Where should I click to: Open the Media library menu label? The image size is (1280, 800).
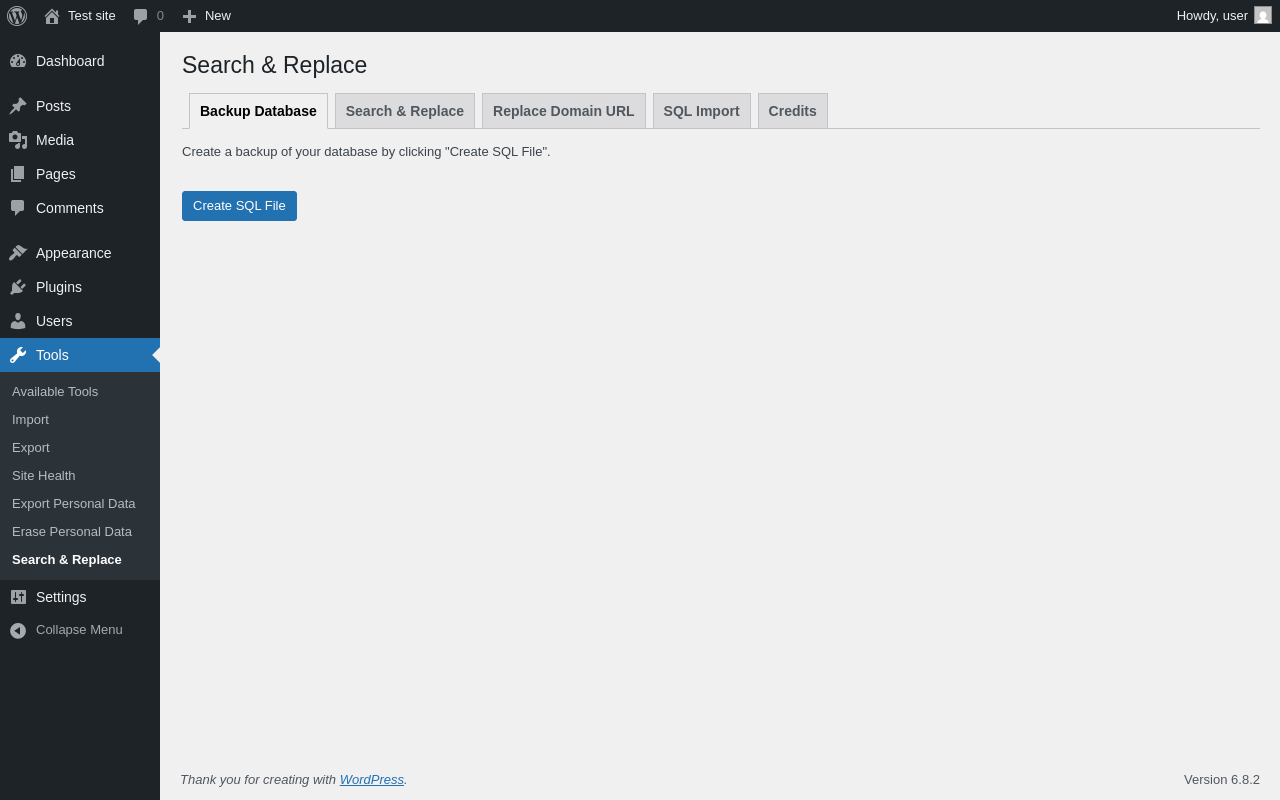click(55, 140)
